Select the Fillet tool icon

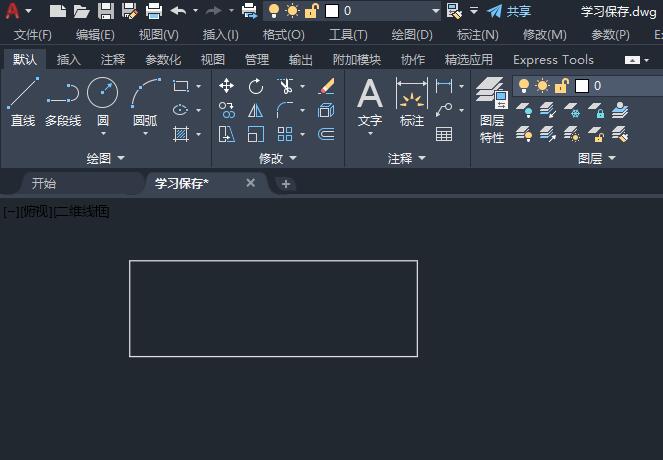click(x=285, y=110)
